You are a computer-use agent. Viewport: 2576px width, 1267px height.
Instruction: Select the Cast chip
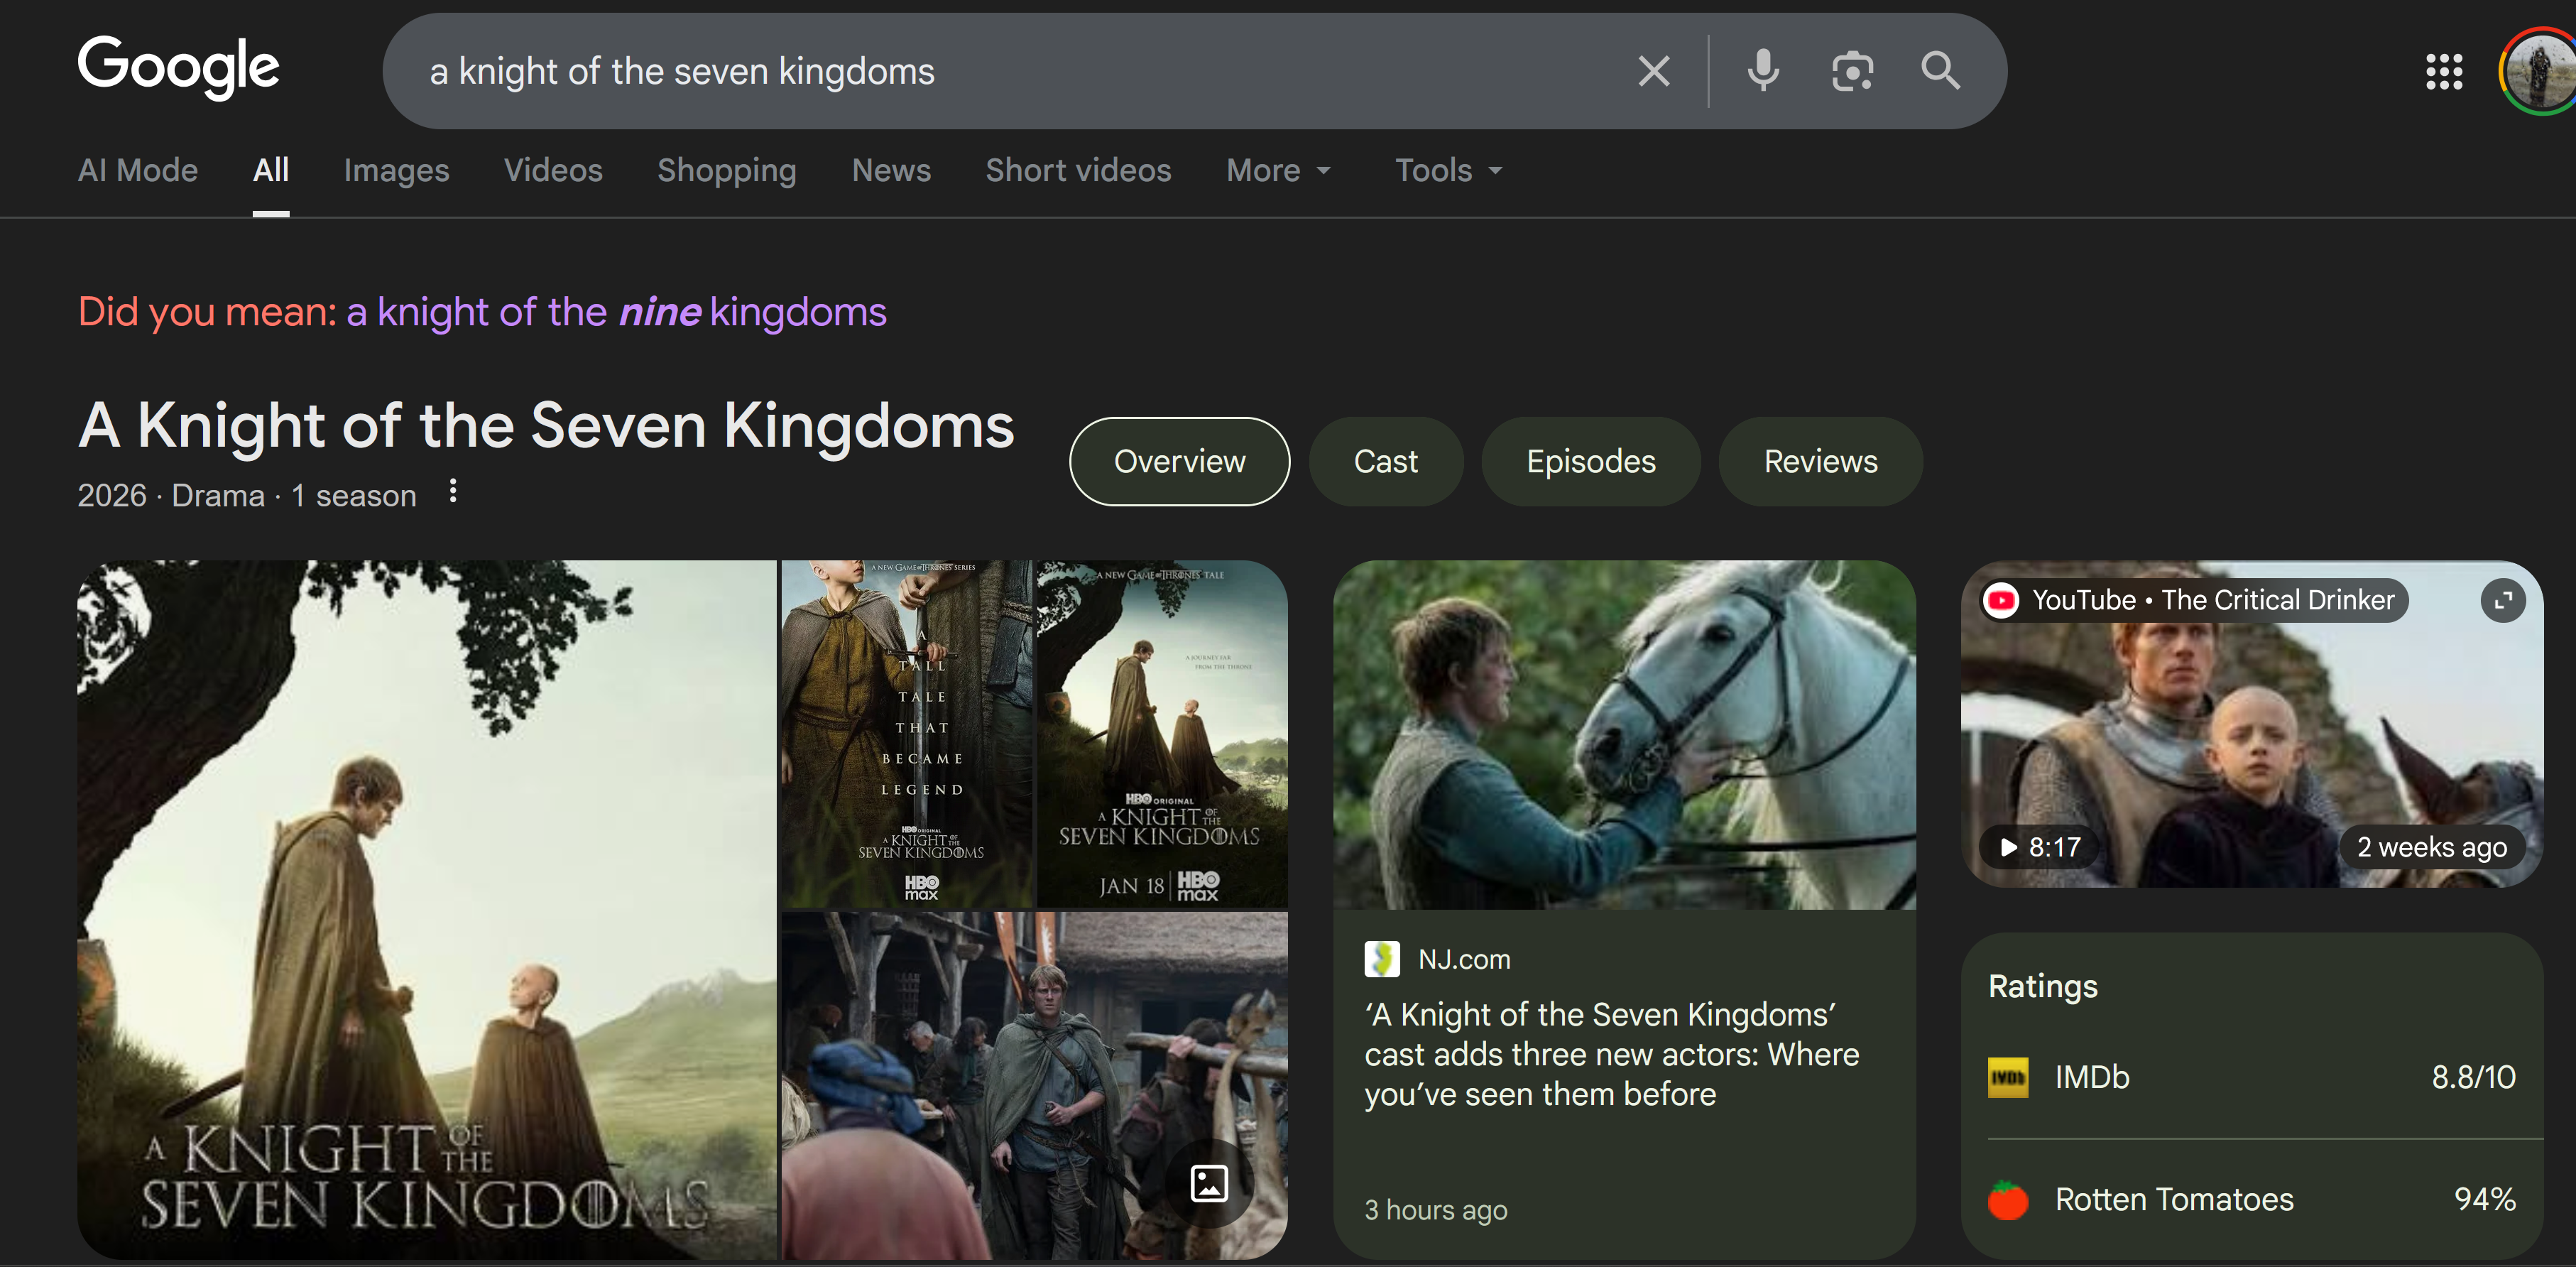tap(1385, 461)
